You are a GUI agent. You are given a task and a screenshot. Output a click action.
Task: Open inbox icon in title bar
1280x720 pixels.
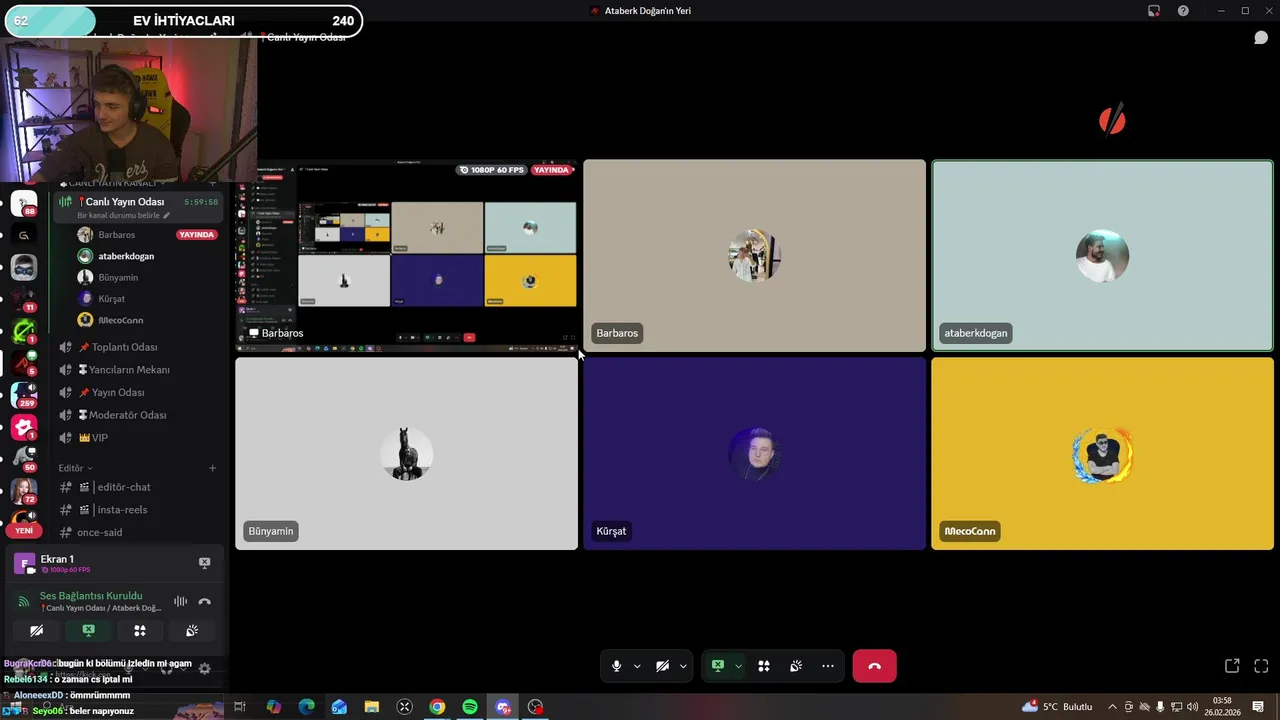1154,11
